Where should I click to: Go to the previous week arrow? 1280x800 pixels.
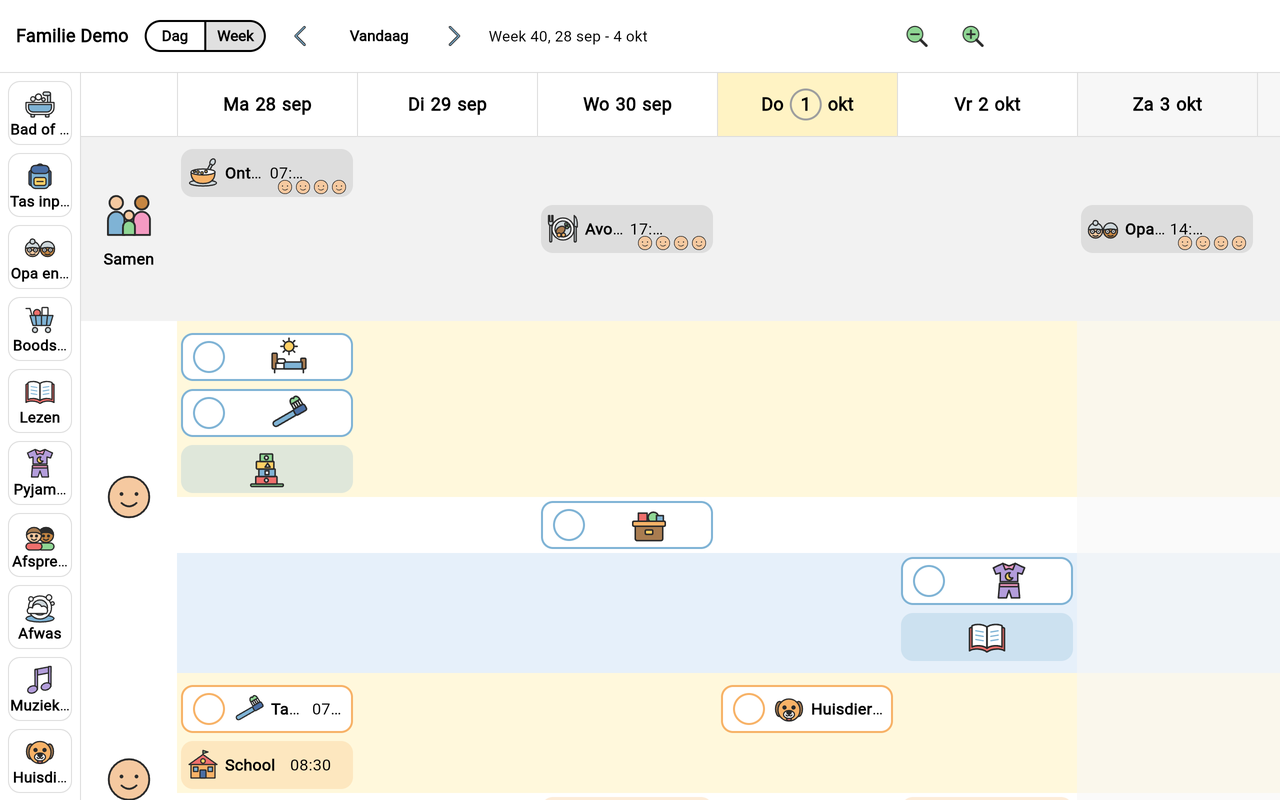[300, 36]
